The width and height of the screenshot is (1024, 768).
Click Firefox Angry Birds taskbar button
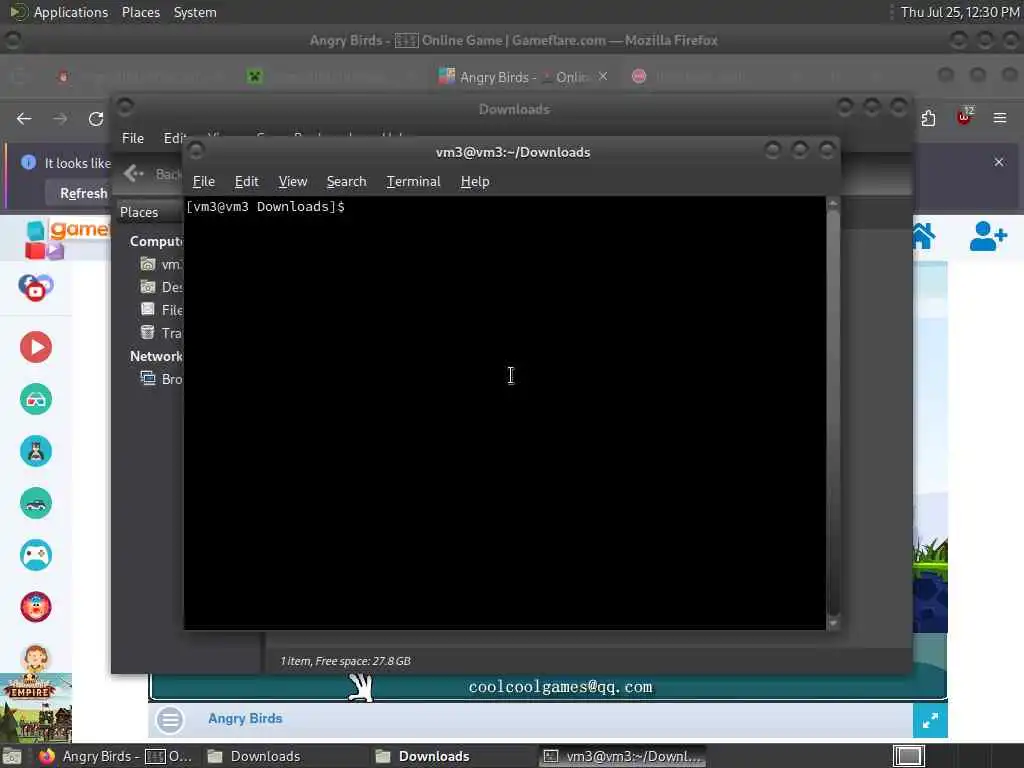(x=115, y=756)
